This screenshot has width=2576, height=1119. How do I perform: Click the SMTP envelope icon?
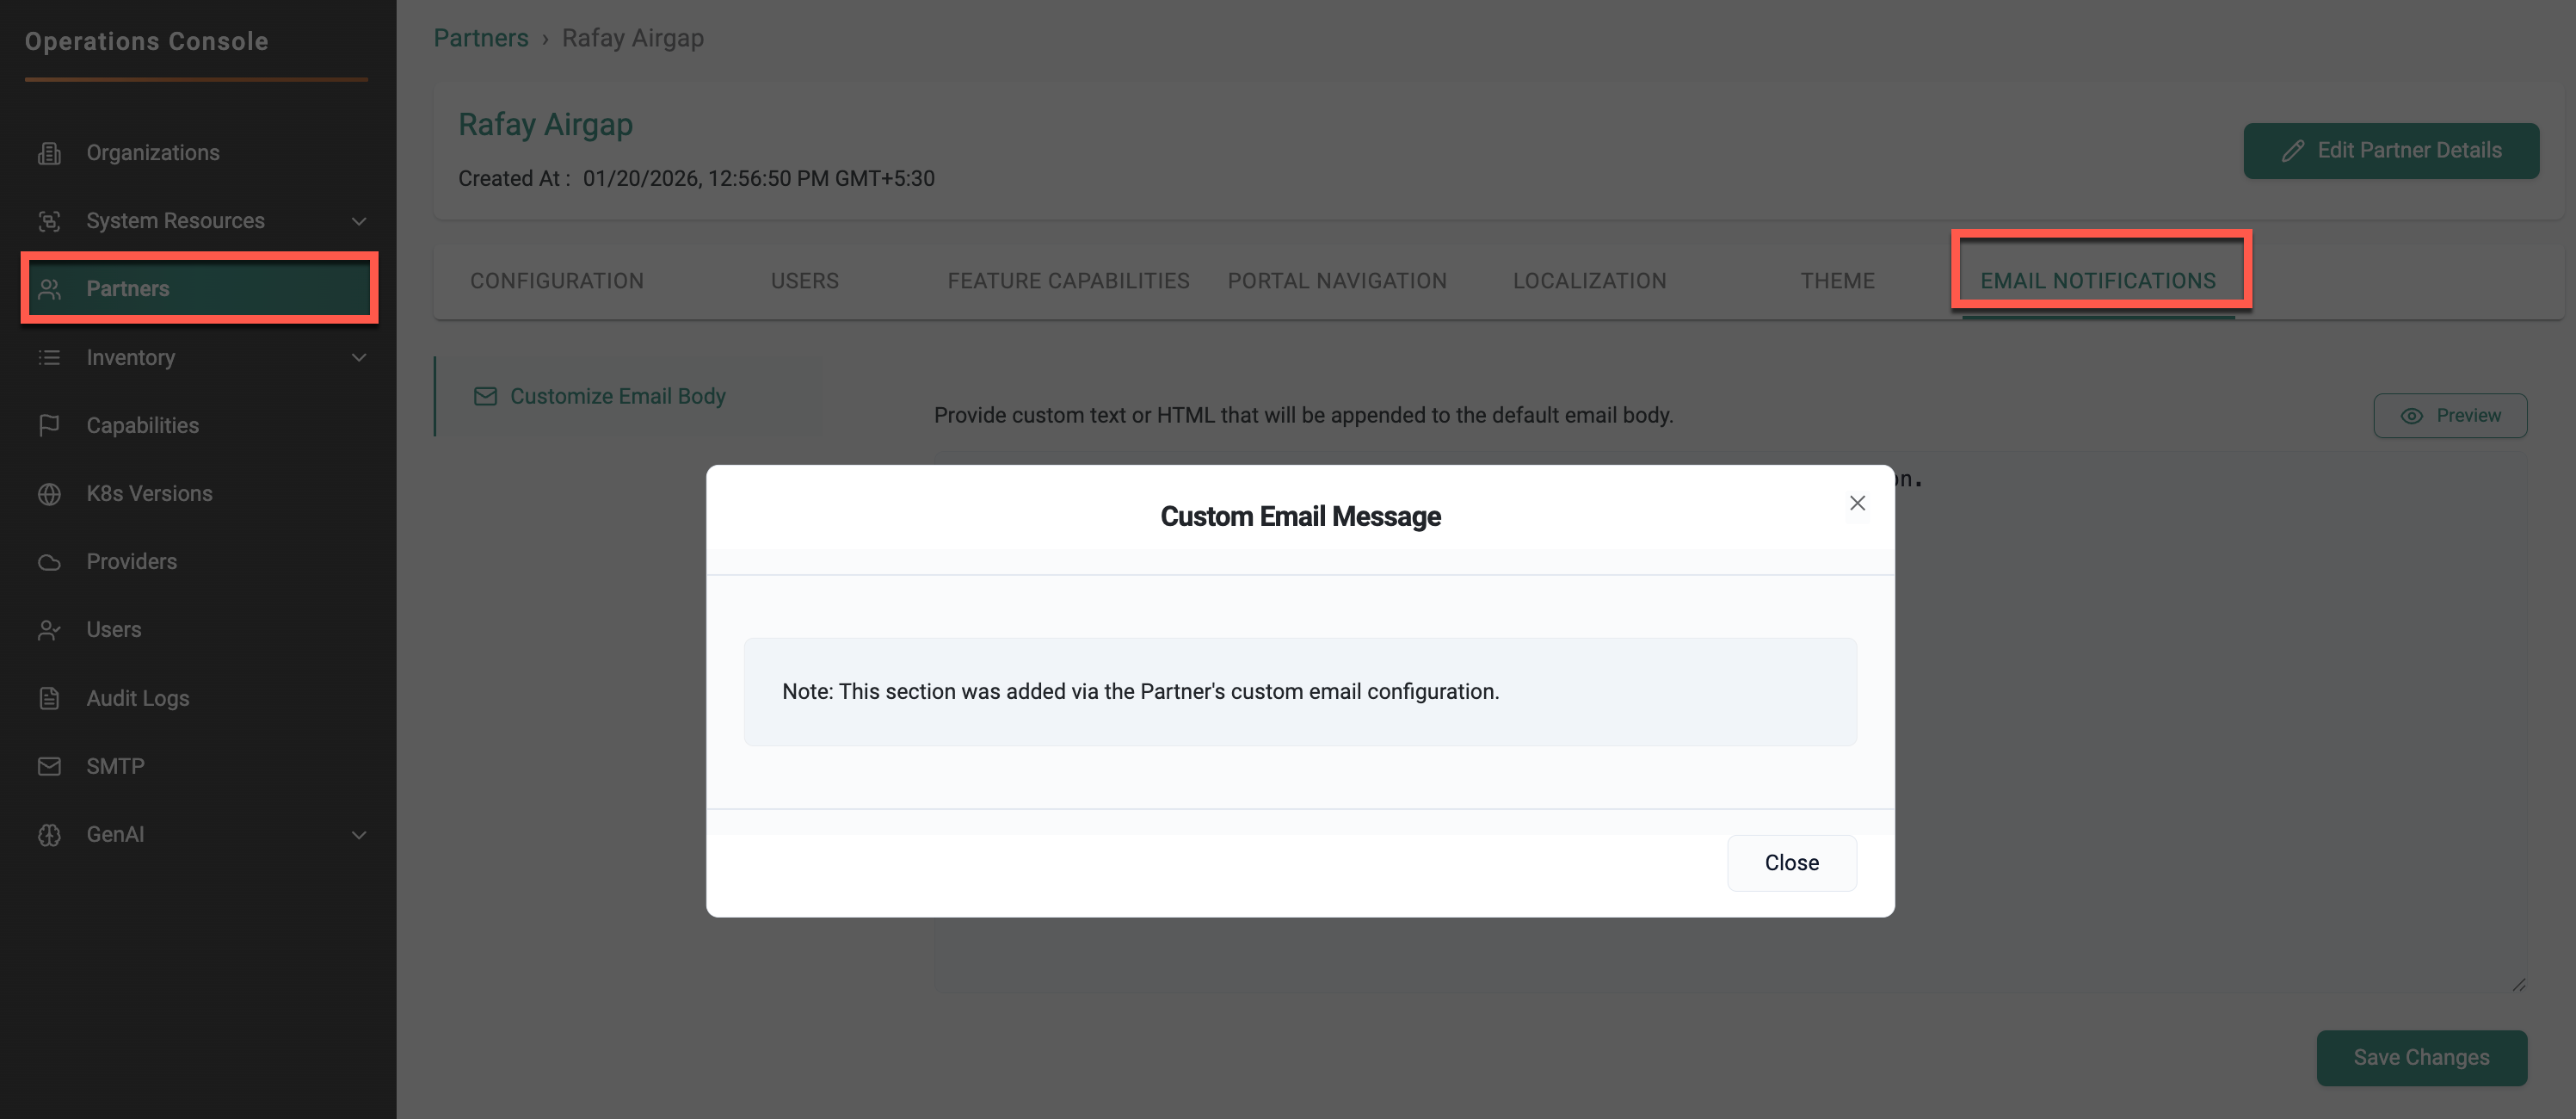coord(49,766)
